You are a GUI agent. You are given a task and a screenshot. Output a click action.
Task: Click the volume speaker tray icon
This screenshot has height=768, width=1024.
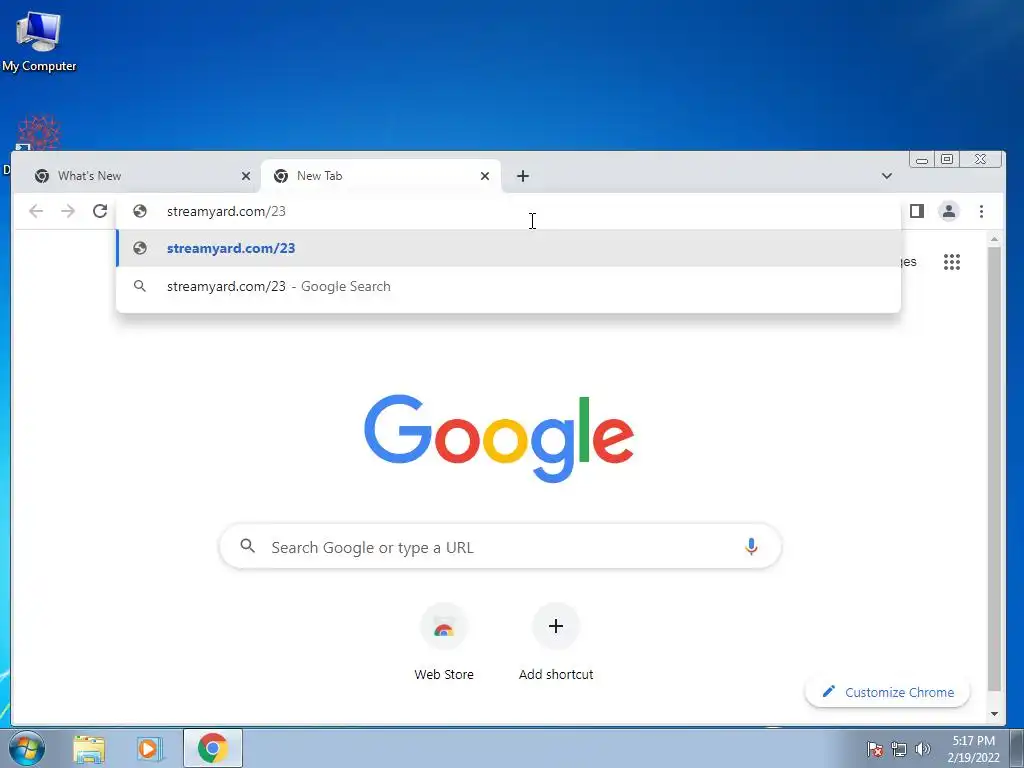pyautogui.click(x=923, y=749)
